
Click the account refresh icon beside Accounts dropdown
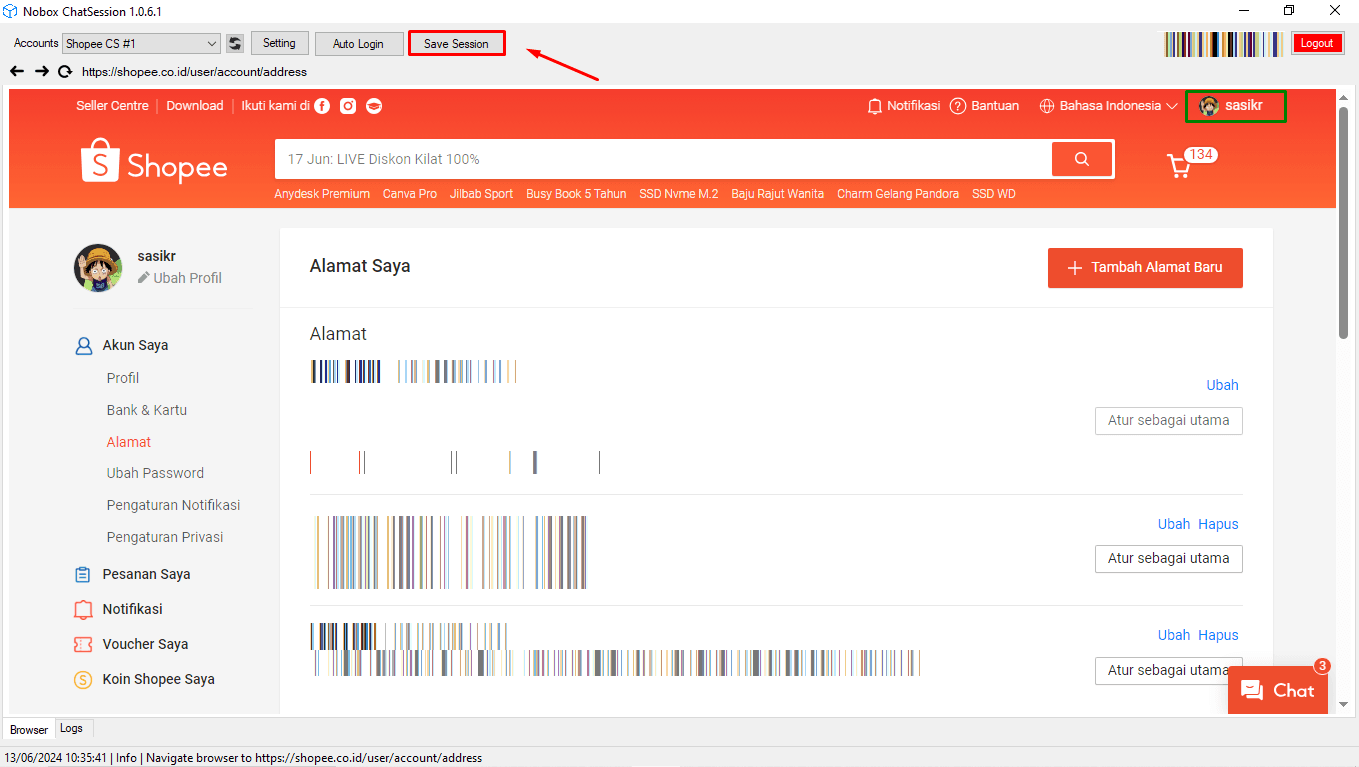pyautogui.click(x=233, y=43)
